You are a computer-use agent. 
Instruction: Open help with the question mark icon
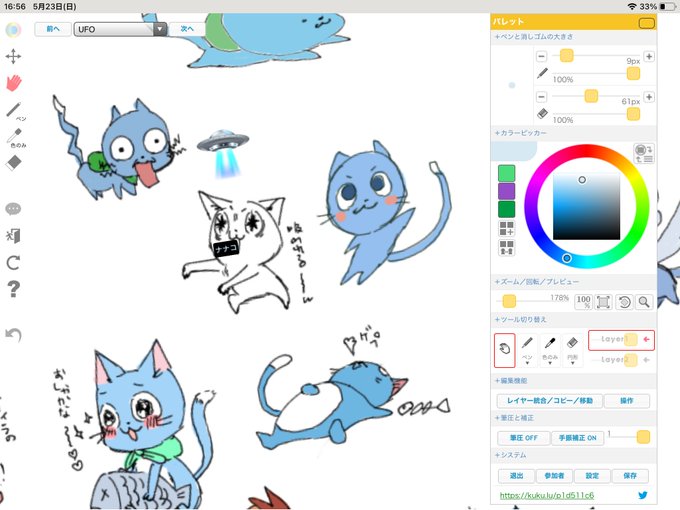coord(13,289)
